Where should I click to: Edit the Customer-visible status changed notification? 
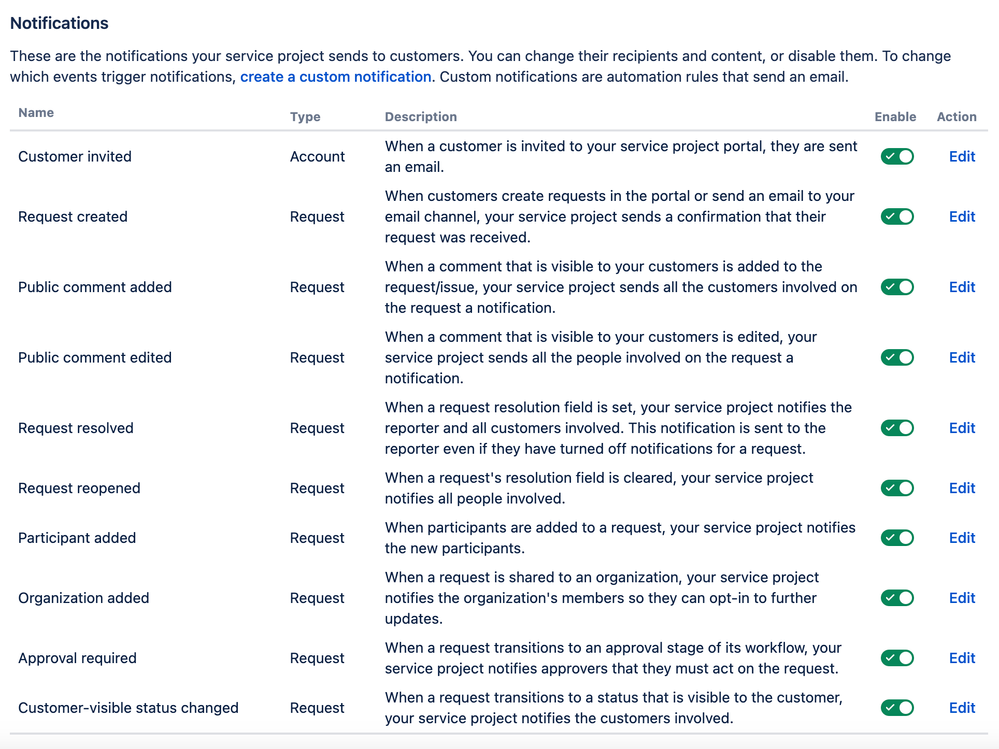961,707
